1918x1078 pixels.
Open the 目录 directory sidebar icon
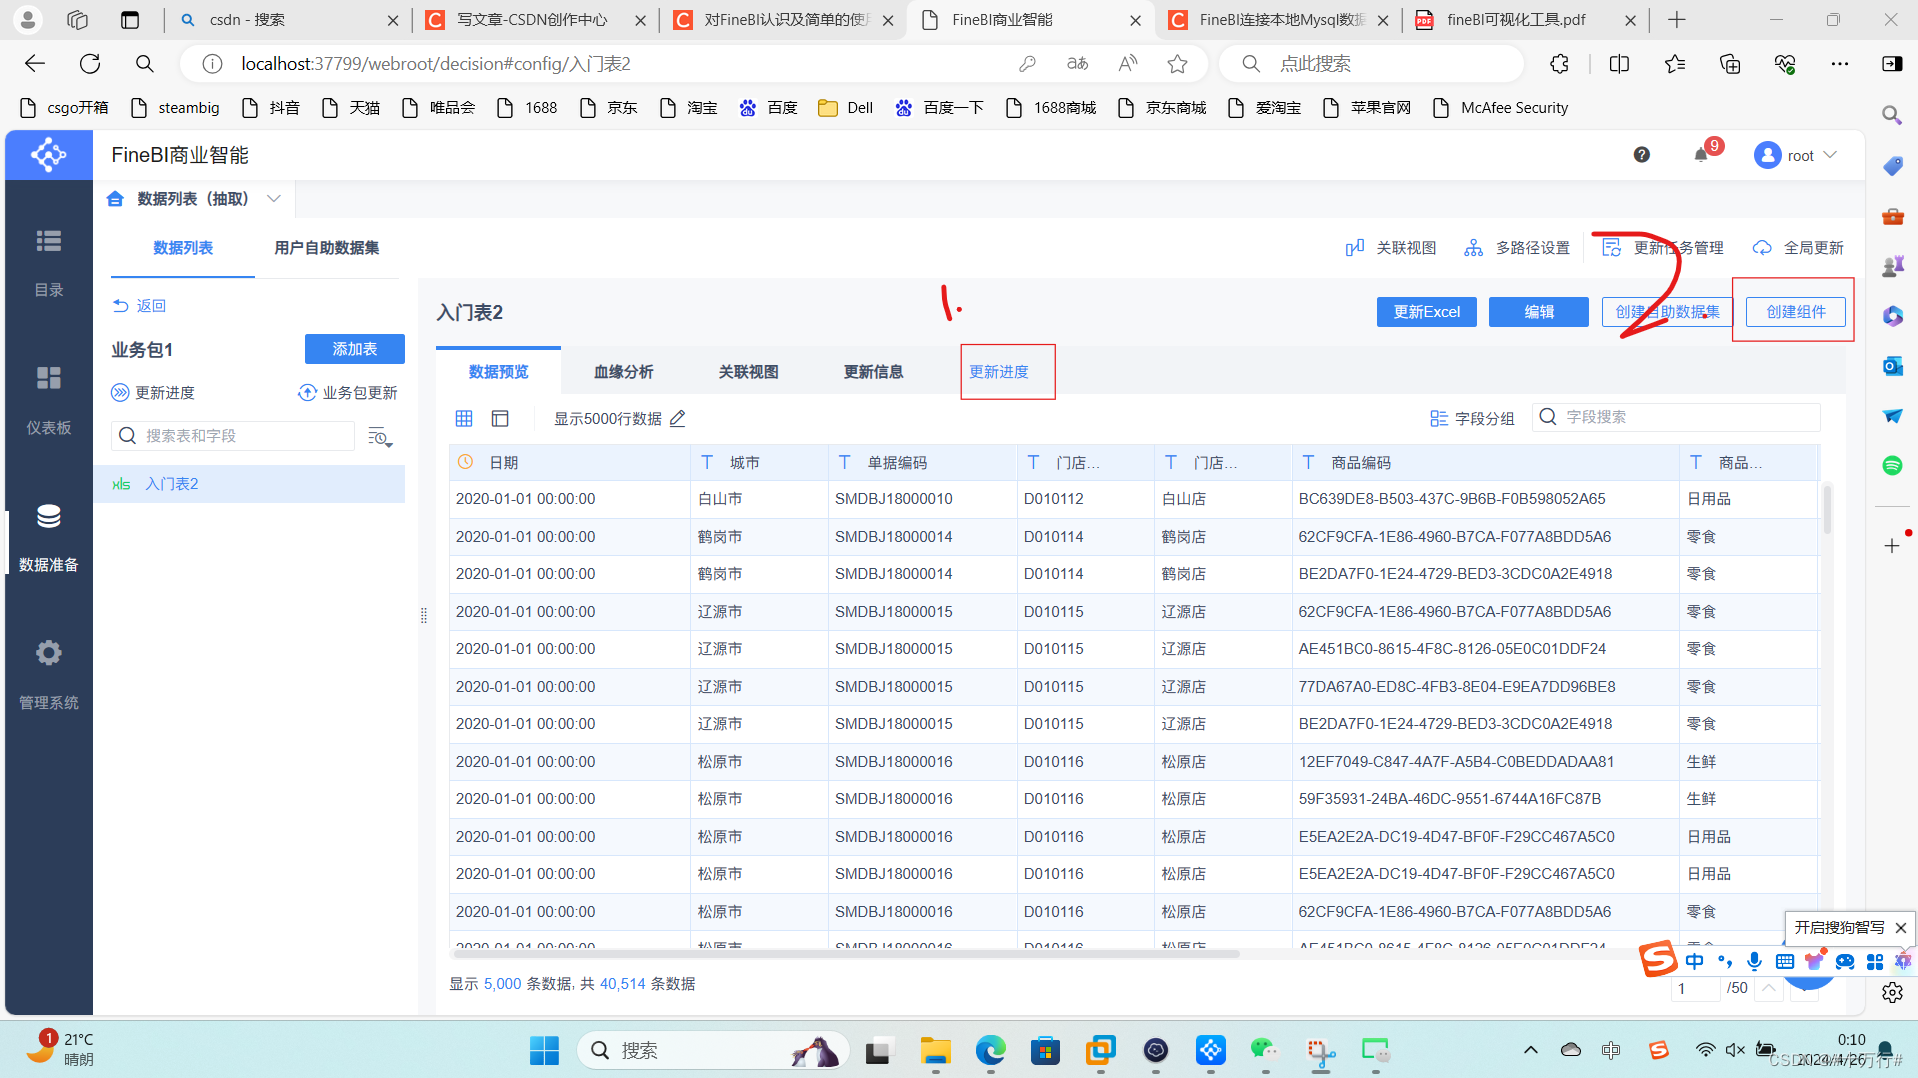[48, 241]
